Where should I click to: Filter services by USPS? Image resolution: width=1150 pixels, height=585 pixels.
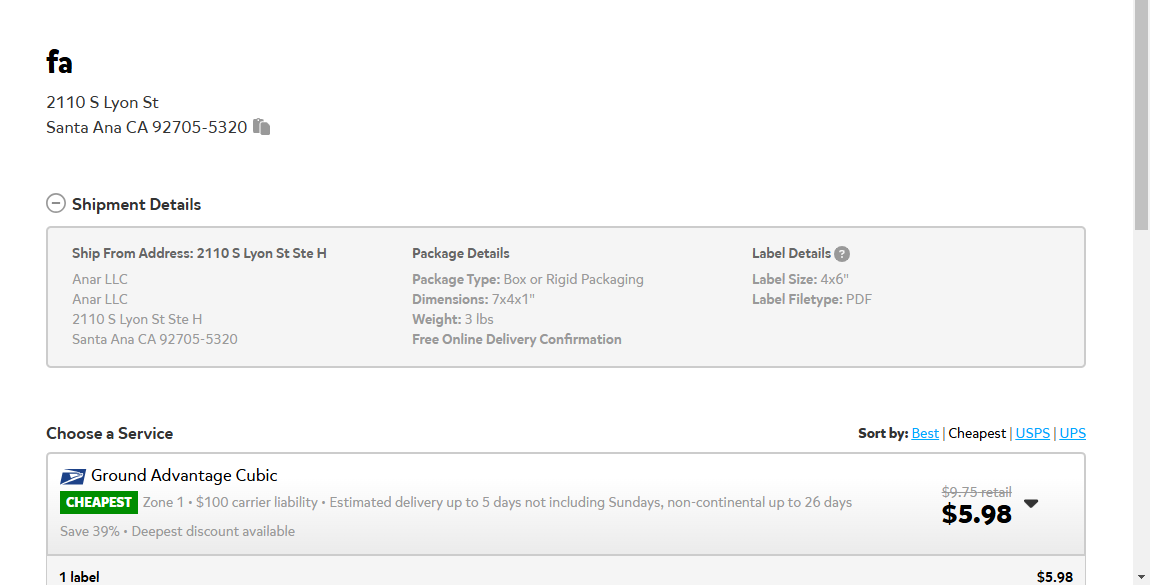coord(1033,433)
